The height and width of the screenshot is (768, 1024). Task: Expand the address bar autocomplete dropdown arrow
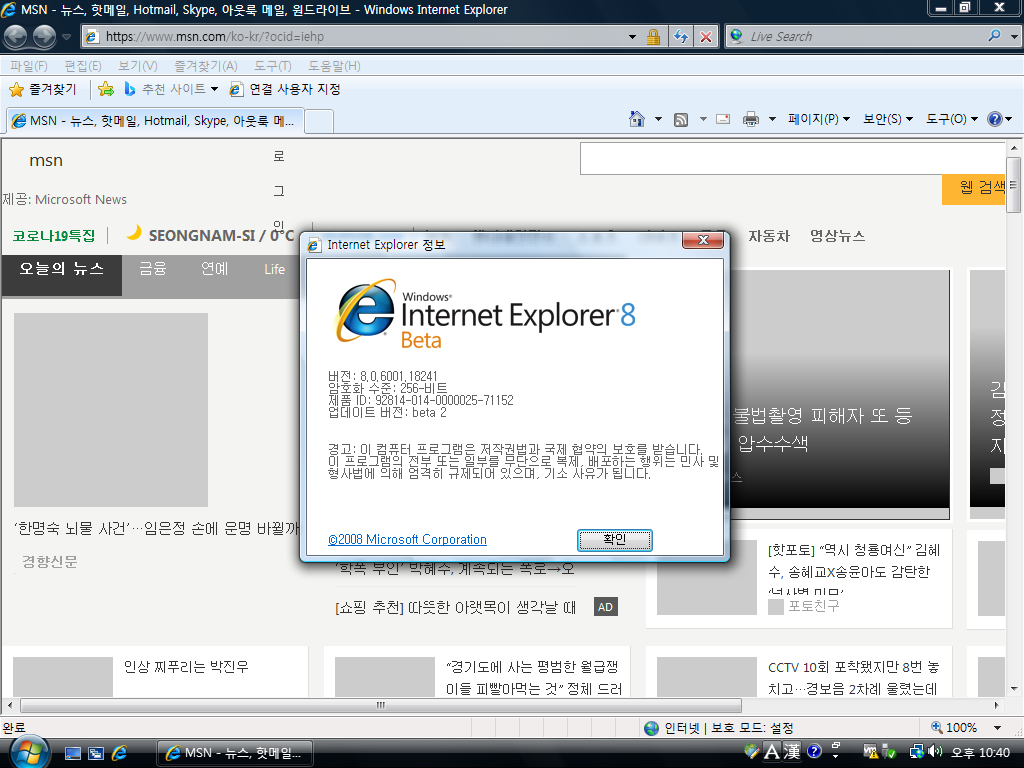coord(632,37)
